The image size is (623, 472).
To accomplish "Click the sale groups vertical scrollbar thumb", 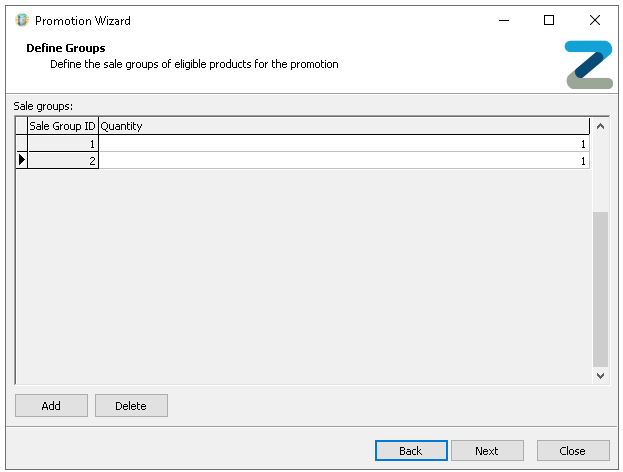I will point(600,288).
